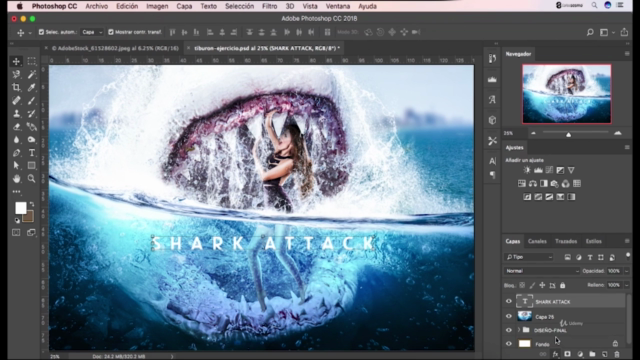Select the Rectangular Marquee tool
The height and width of the screenshot is (360, 640).
(x=31, y=61)
